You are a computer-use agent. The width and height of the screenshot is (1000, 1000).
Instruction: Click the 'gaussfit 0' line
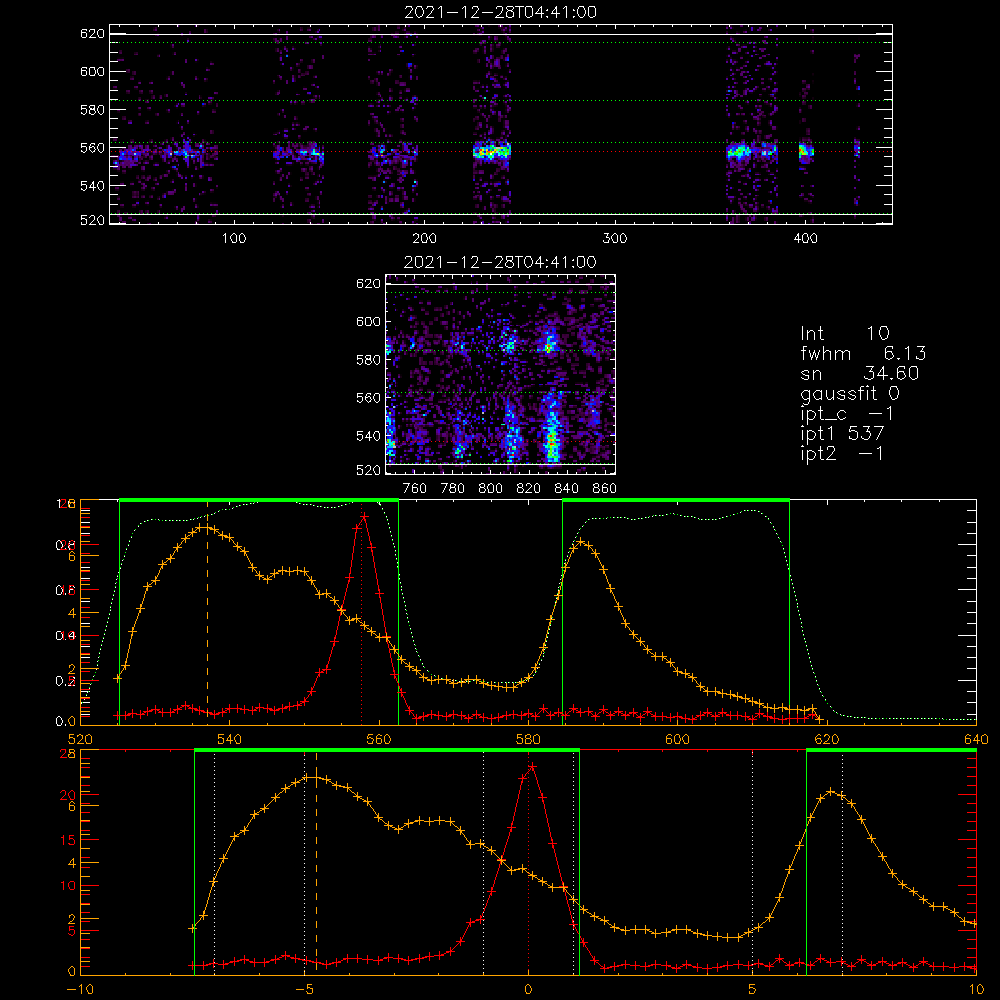[850, 393]
